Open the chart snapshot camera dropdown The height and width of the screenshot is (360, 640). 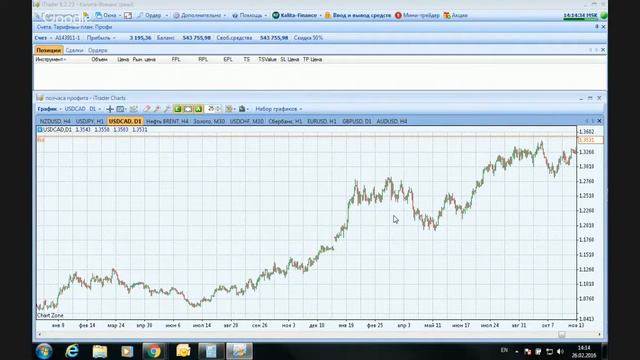click(x=244, y=109)
